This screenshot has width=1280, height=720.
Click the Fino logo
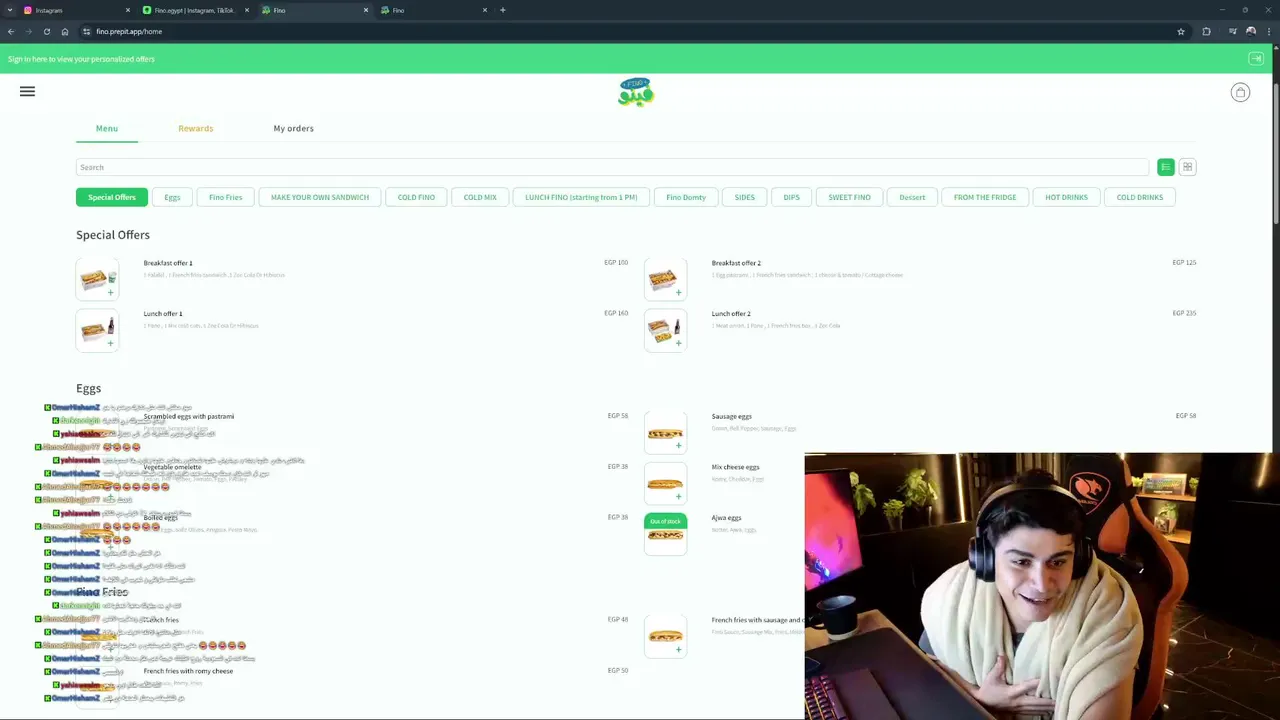coord(636,92)
